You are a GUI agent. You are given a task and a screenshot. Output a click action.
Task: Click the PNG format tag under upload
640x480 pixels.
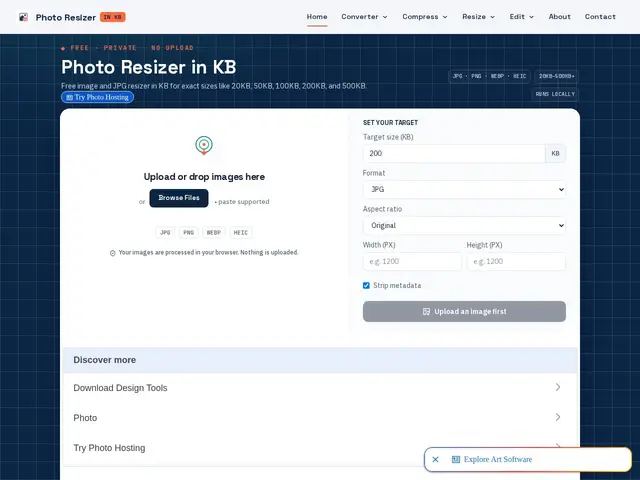click(x=189, y=233)
